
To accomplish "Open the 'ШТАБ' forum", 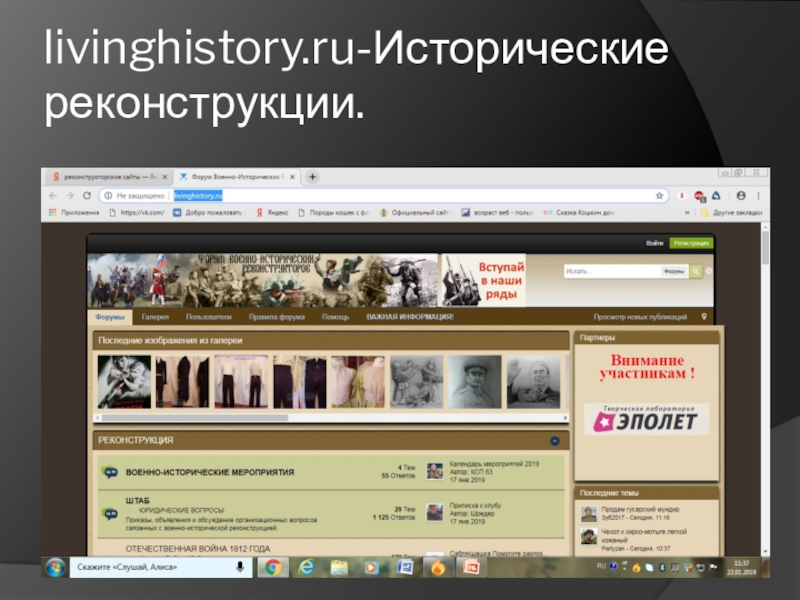I will click(137, 501).
